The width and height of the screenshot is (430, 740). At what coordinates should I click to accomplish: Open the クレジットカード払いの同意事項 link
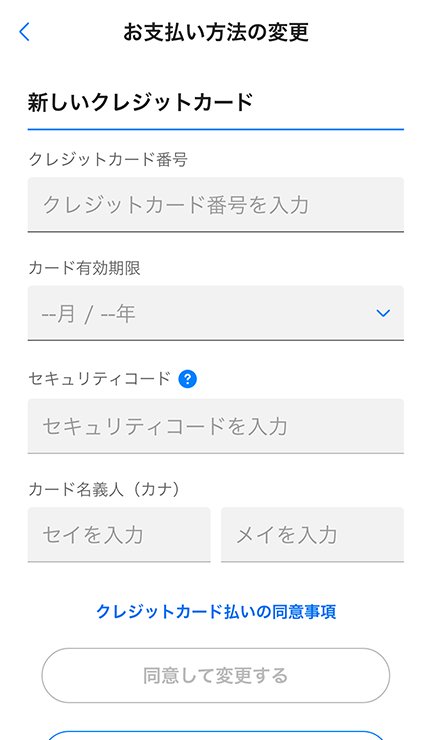pyautogui.click(x=216, y=612)
